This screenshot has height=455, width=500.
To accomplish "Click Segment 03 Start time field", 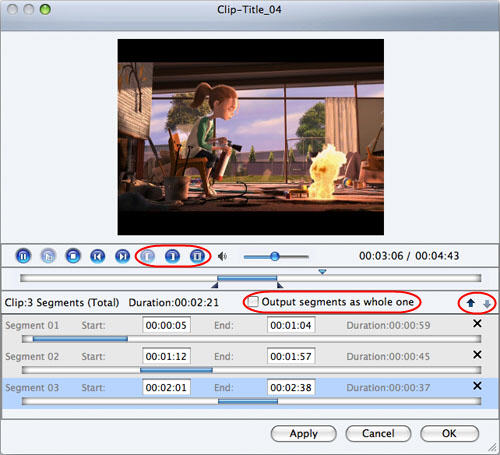I will click(166, 387).
